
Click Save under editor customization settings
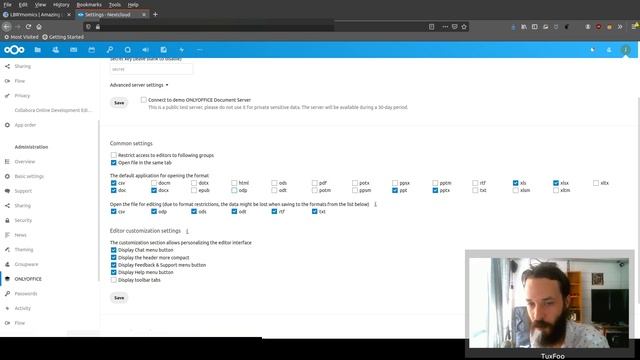119,298
